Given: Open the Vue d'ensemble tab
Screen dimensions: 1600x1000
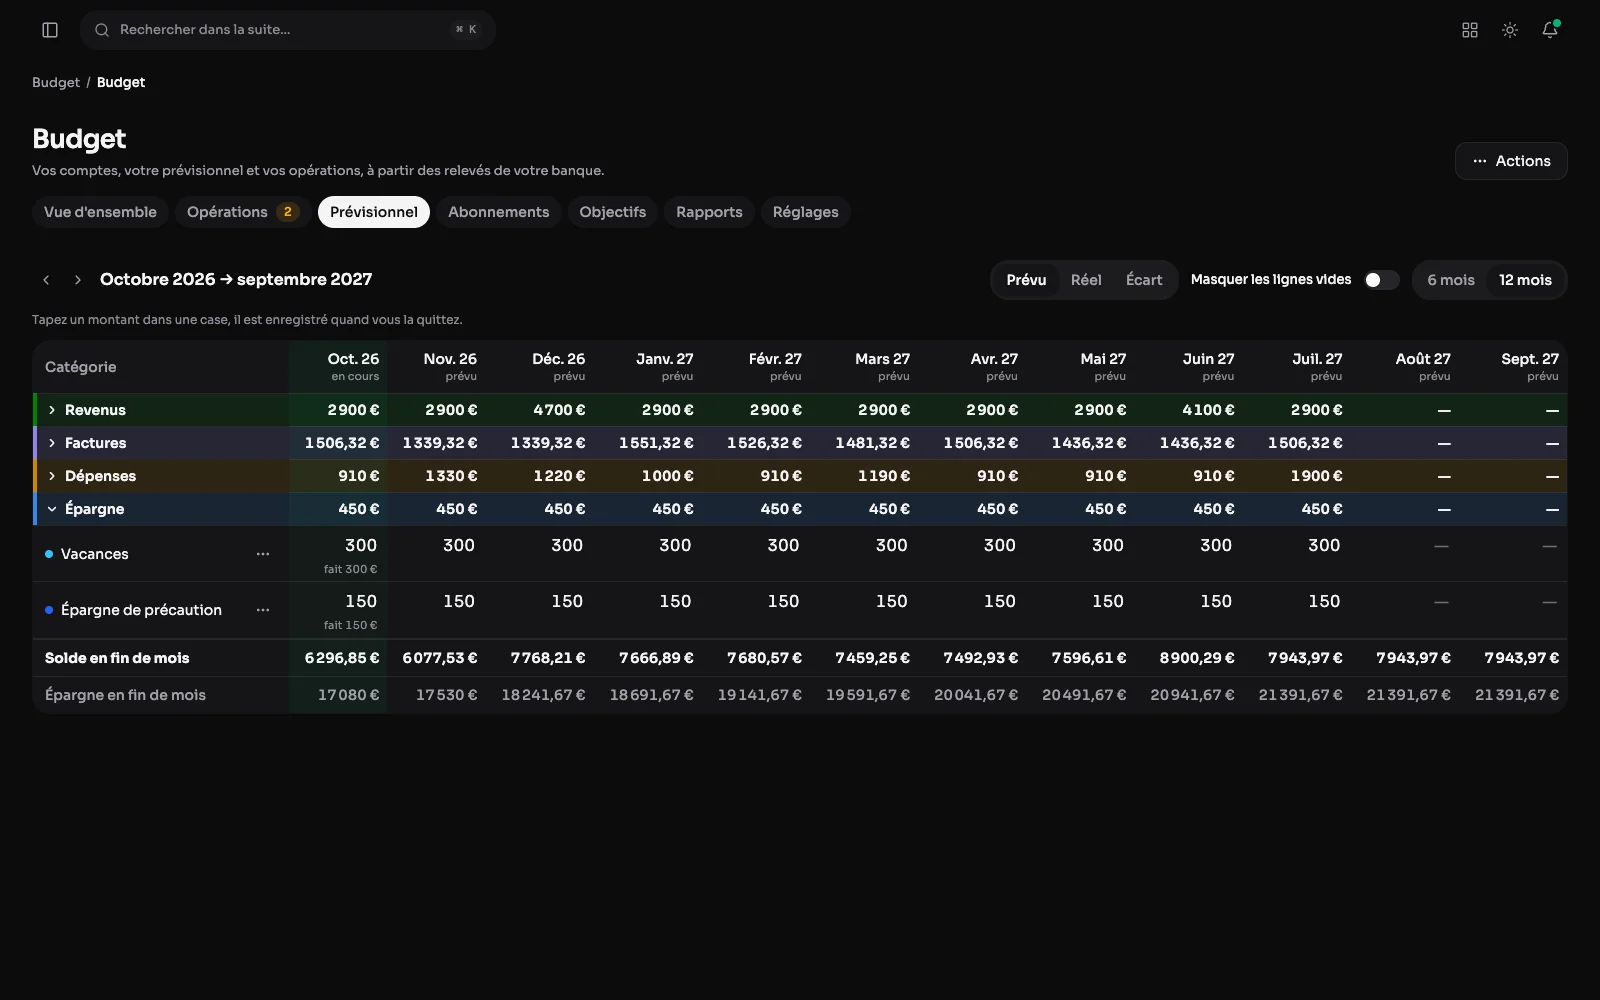Looking at the screenshot, I should 100,212.
